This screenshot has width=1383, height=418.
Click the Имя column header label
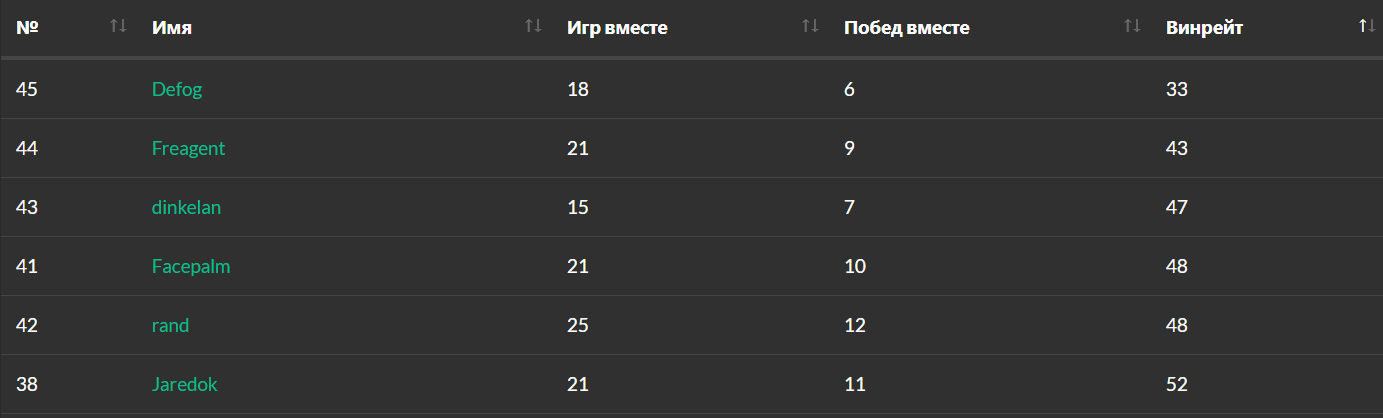pyautogui.click(x=172, y=28)
